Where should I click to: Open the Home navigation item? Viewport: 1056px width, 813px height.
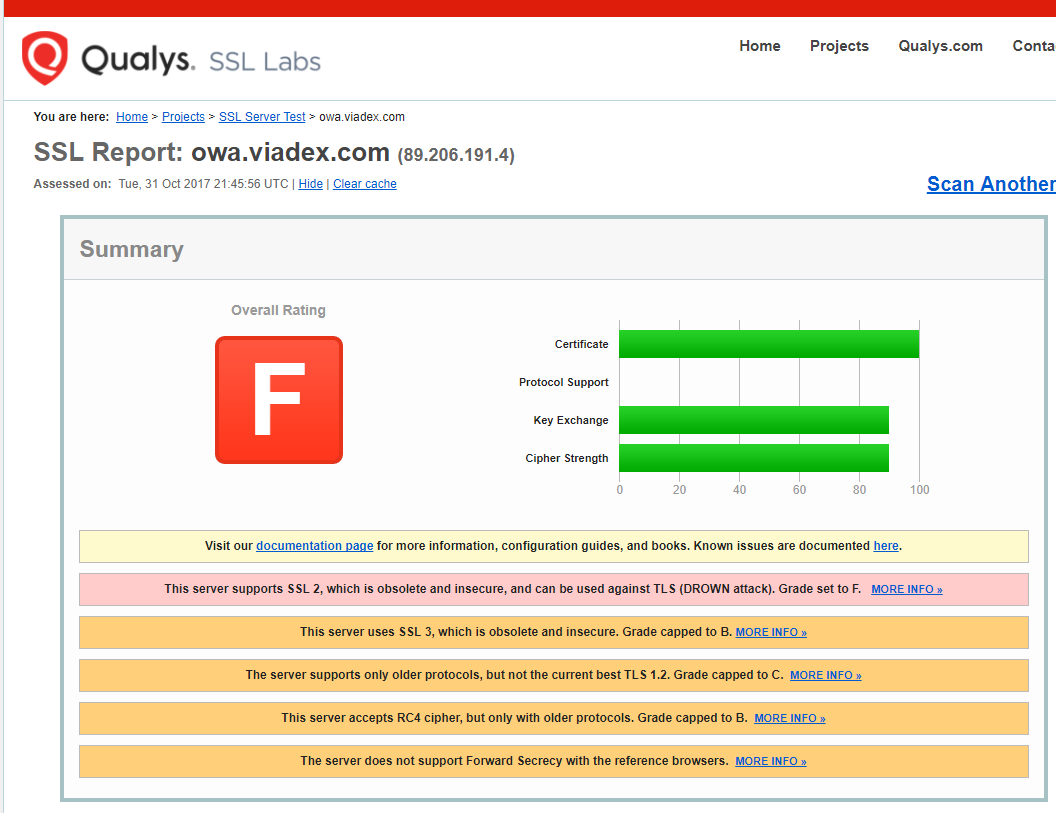(760, 46)
